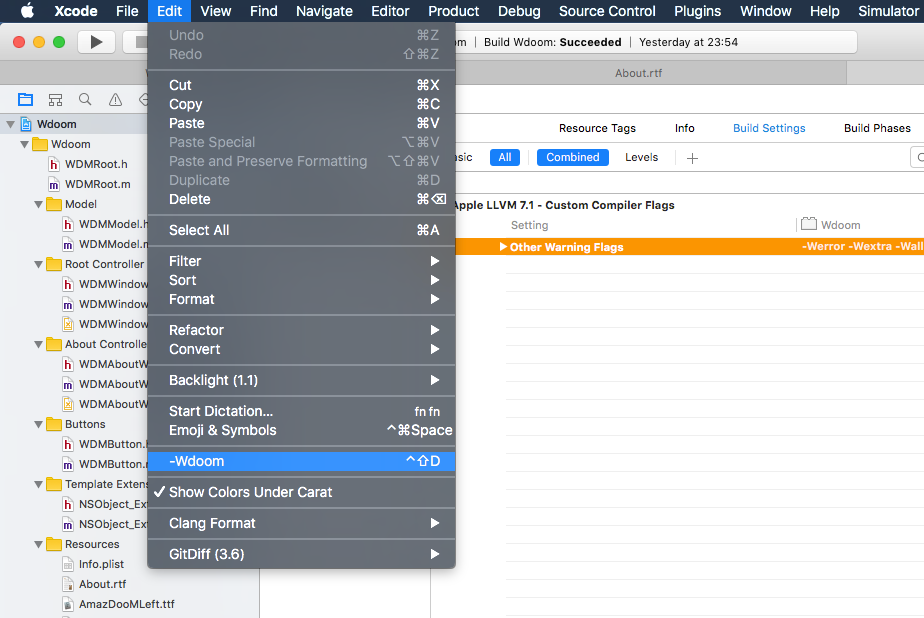Viewport: 924px width, 618px height.
Task: Choose Delete from Edit menu
Action: [x=301, y=199]
